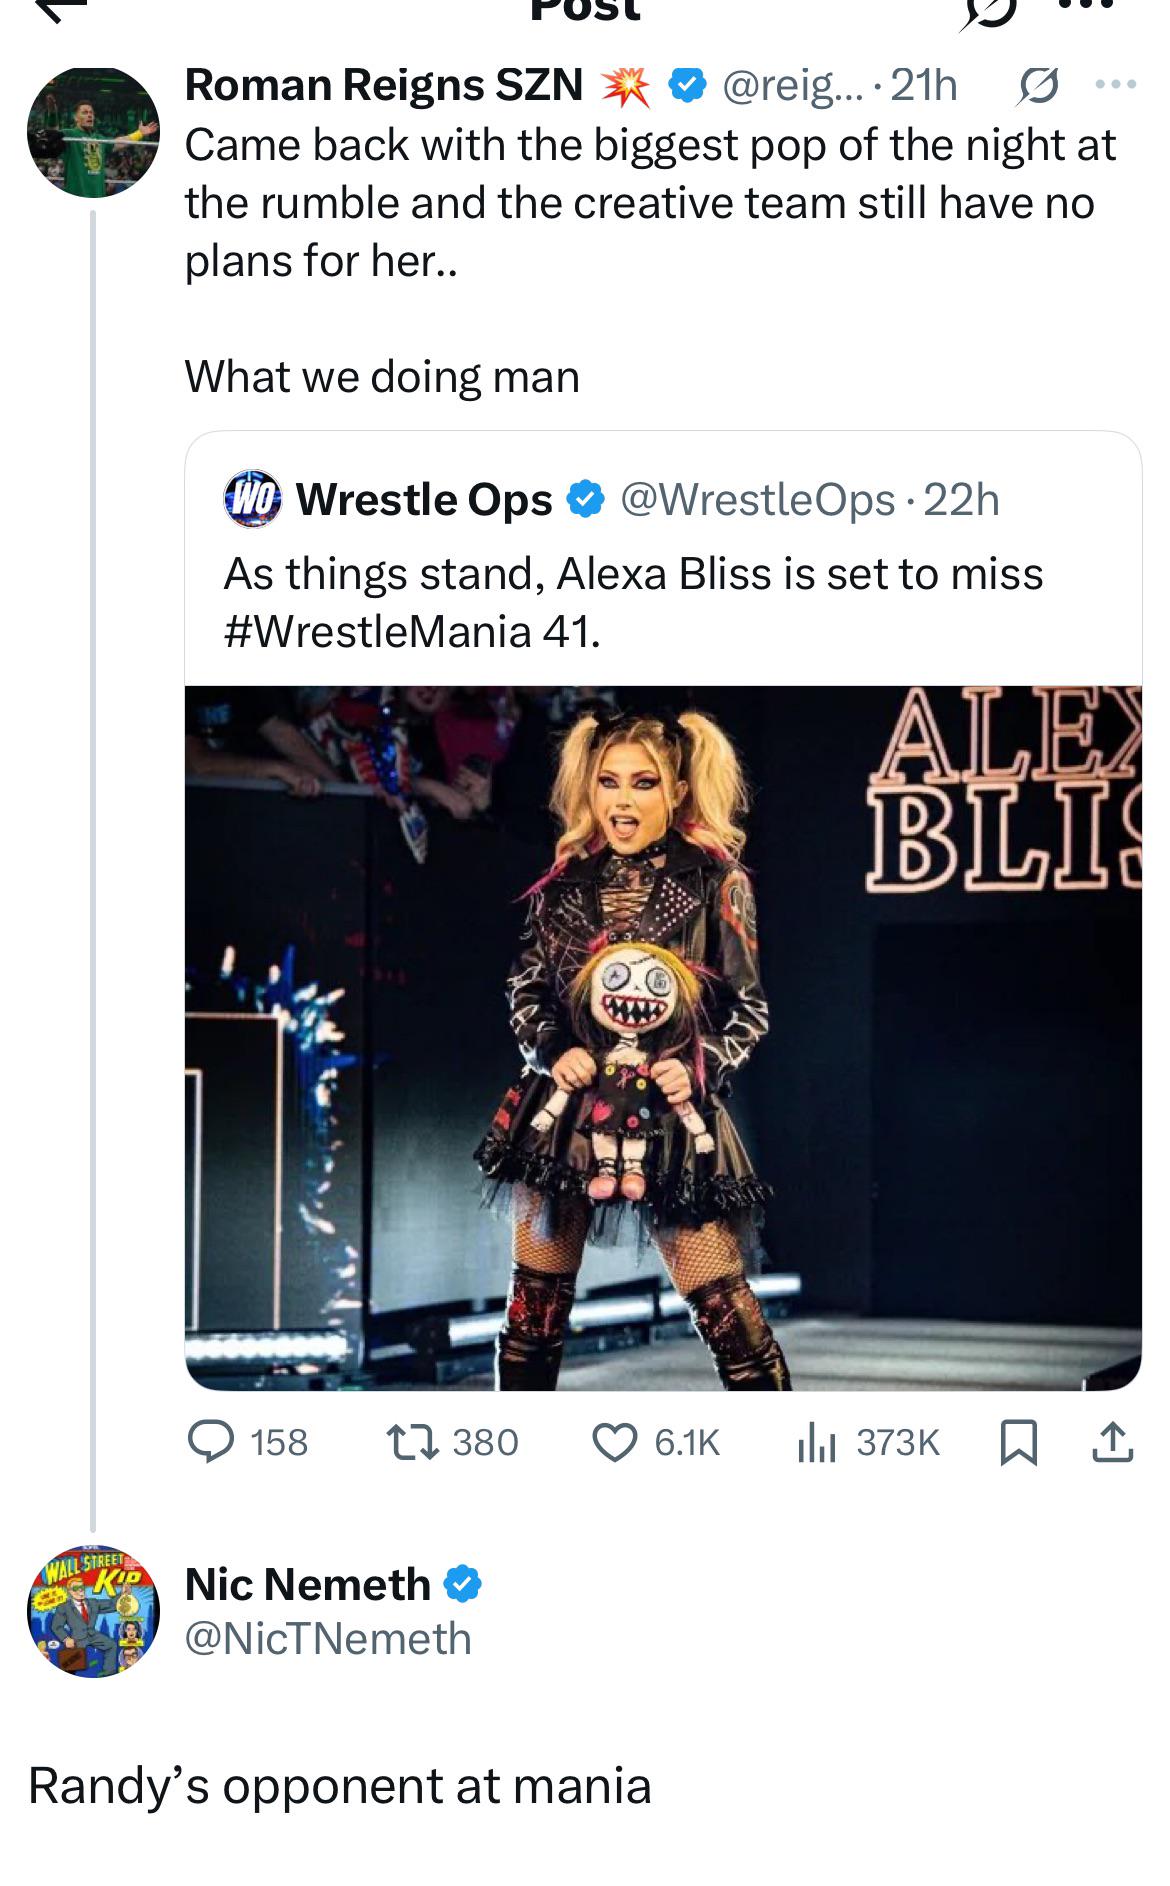Tap the @NicTNemeth handle

click(328, 1639)
